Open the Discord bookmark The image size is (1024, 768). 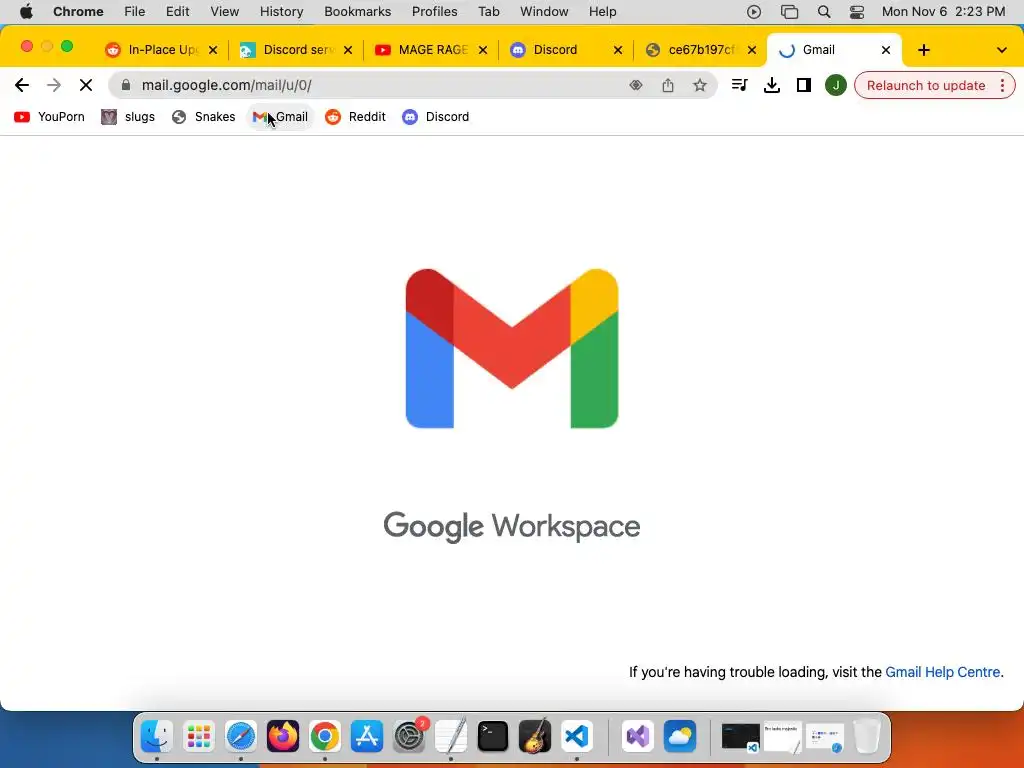click(x=436, y=117)
